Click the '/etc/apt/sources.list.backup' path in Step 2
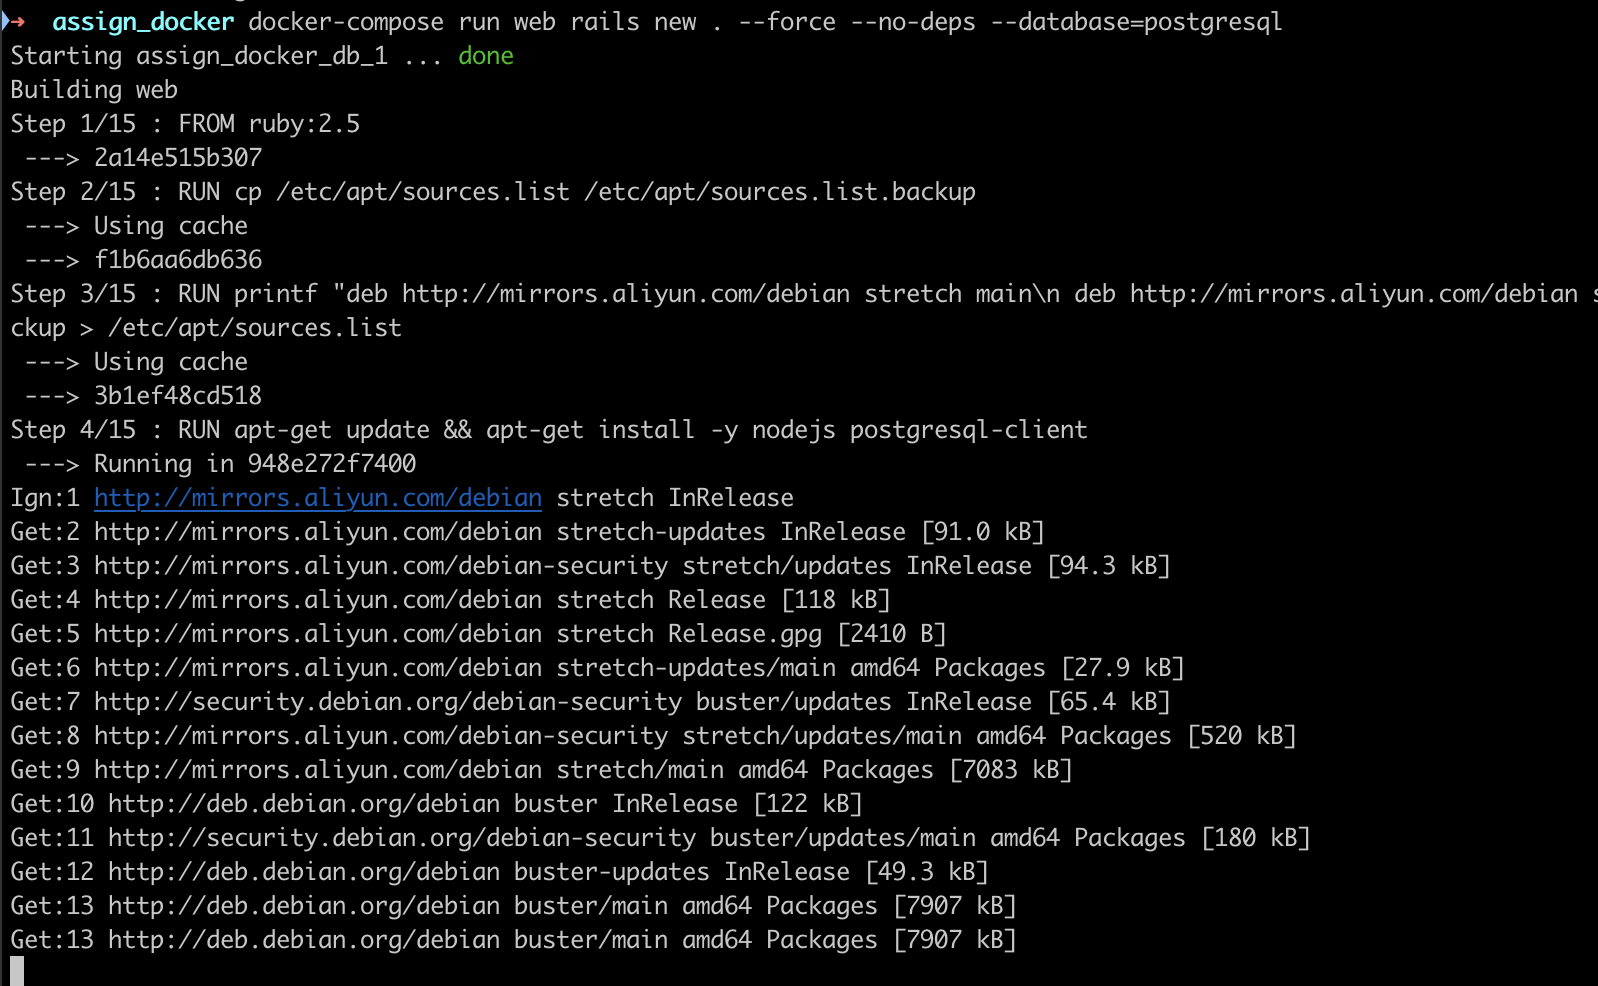The width and height of the screenshot is (1598, 986). click(x=780, y=192)
